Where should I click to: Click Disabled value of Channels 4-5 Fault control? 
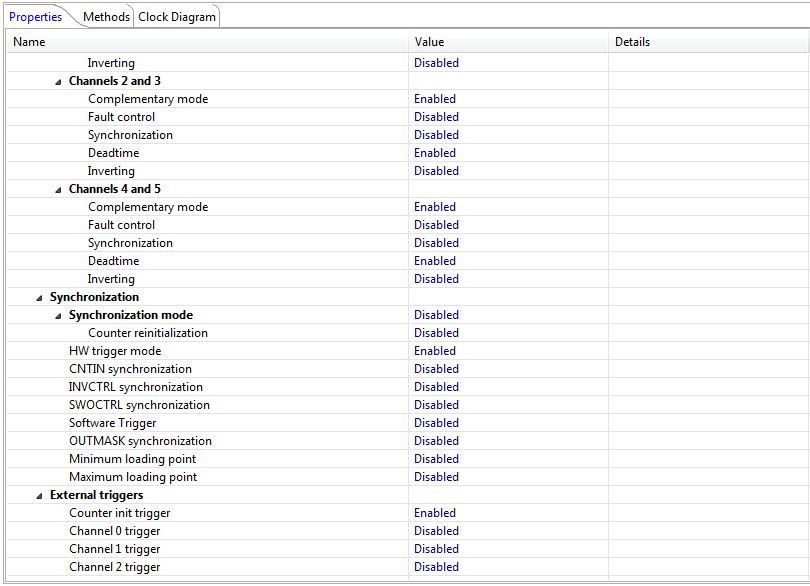click(437, 225)
